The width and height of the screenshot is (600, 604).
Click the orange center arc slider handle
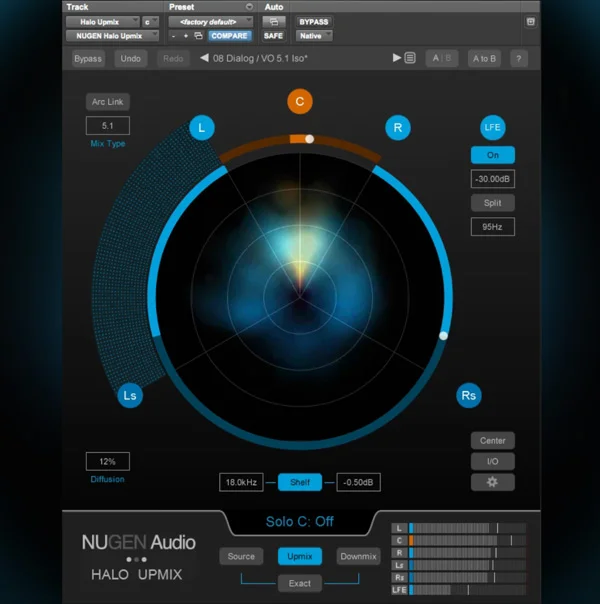coord(309,139)
